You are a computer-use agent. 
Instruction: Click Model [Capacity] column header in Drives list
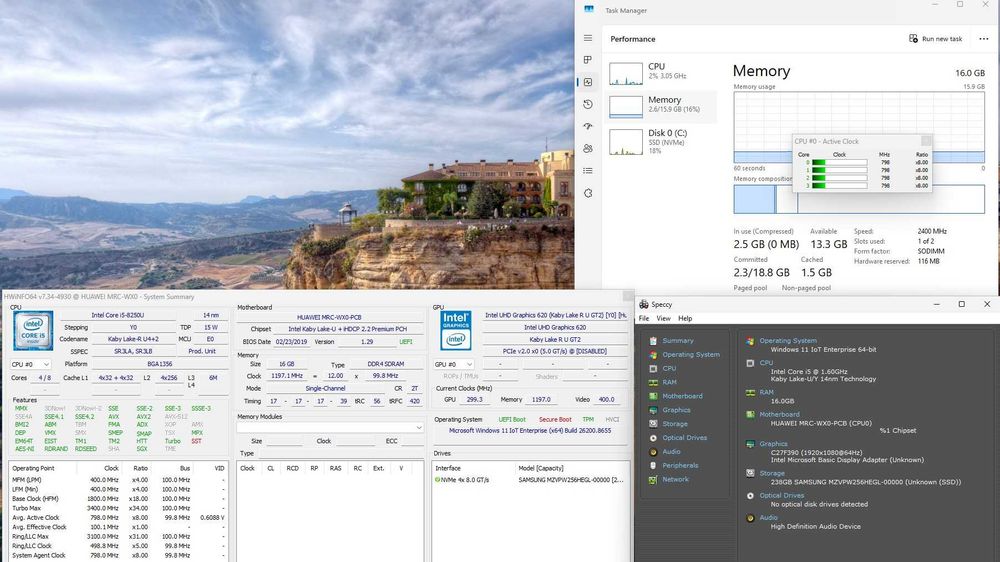tap(541, 468)
